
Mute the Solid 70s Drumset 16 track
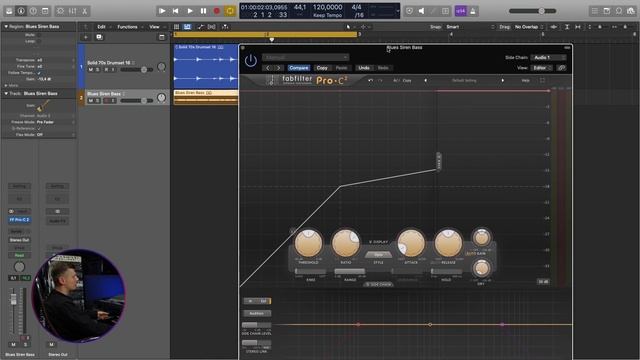pyautogui.click(x=91, y=70)
